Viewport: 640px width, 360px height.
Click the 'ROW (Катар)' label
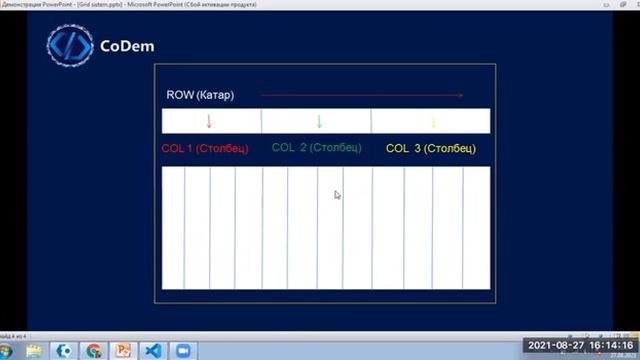point(200,95)
